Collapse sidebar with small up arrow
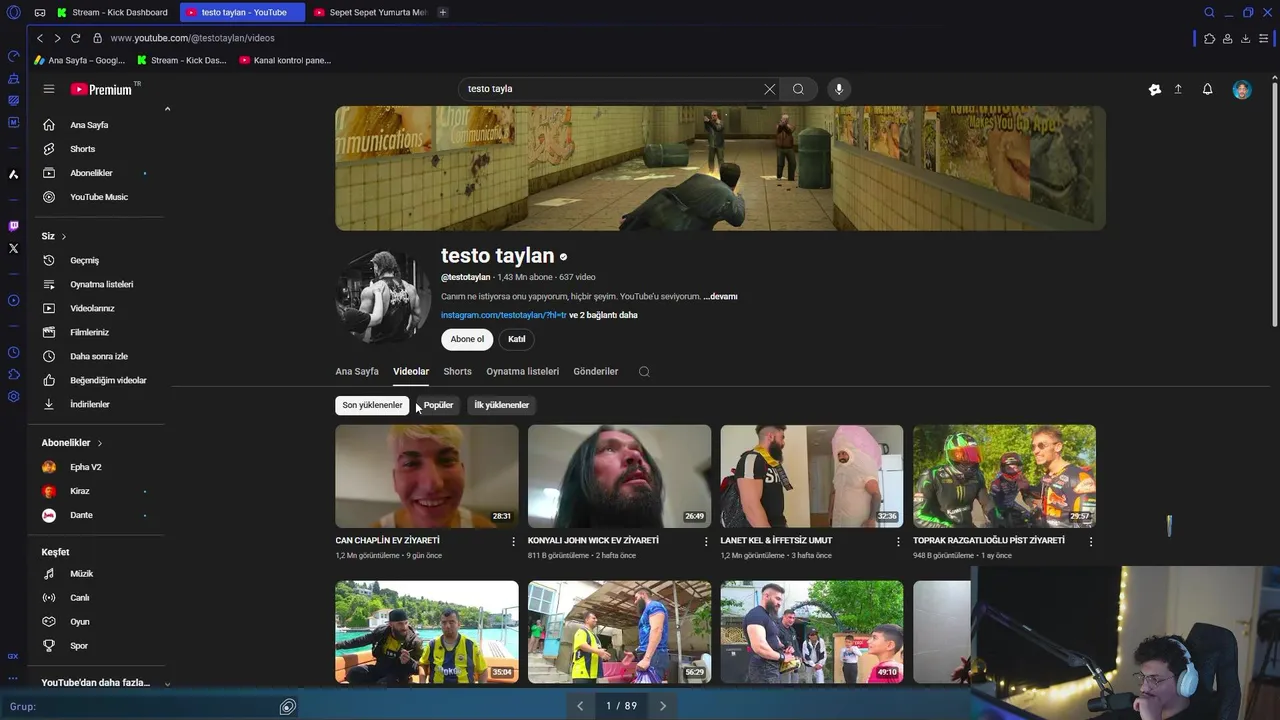 coord(167,109)
